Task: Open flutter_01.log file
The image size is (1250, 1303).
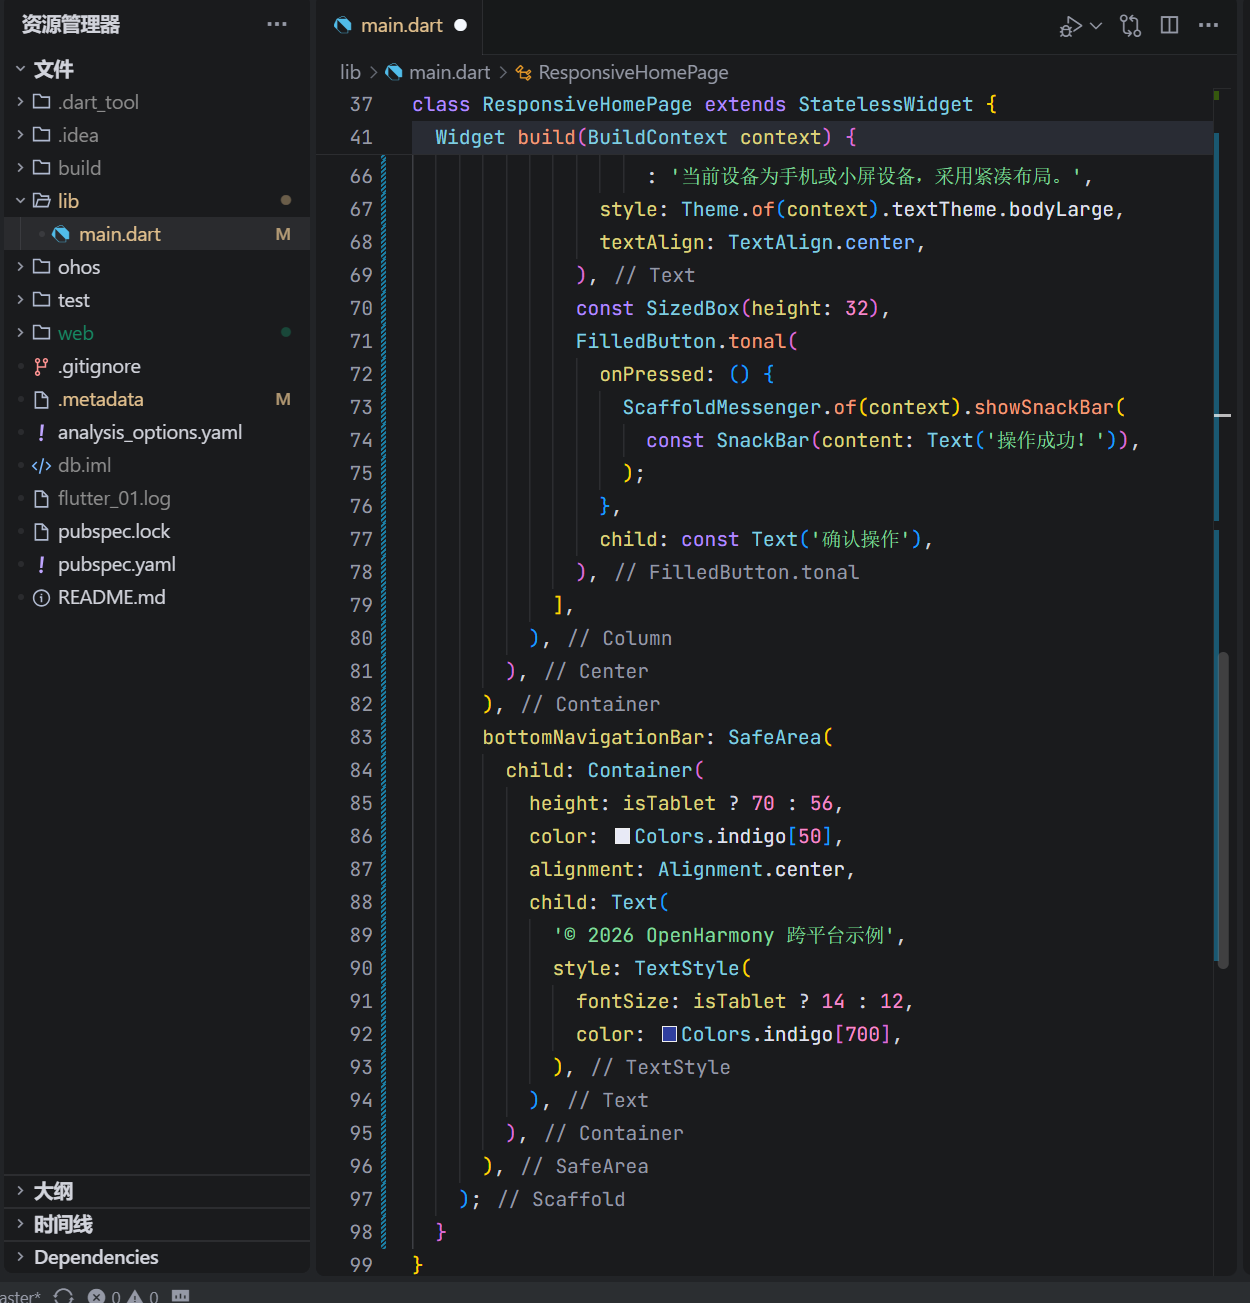Action: pyautogui.click(x=157, y=498)
